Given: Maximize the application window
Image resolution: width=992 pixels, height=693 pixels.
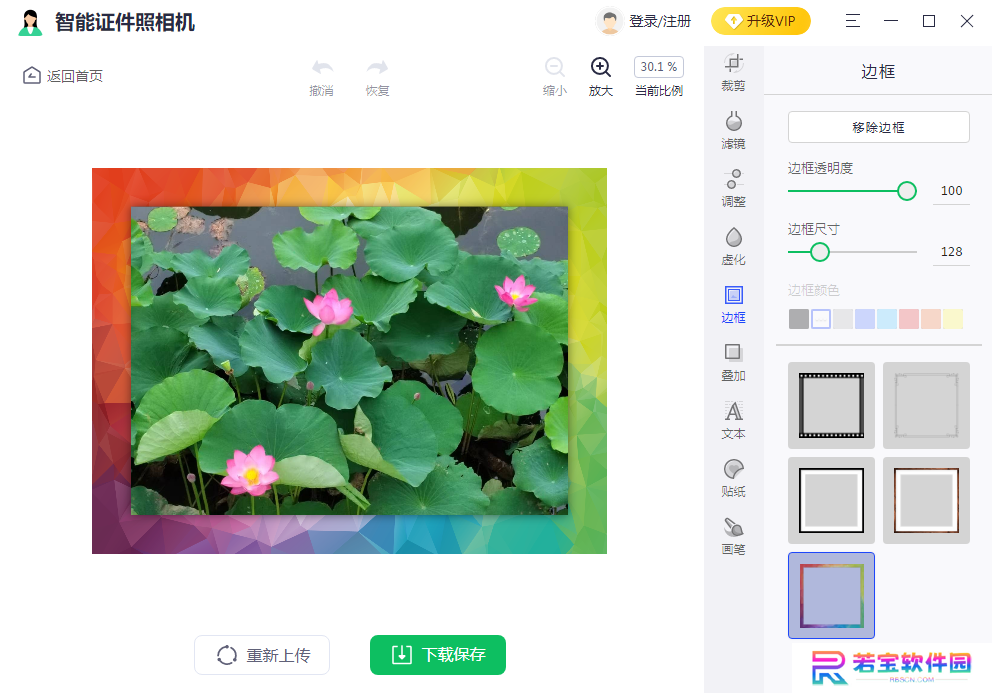Looking at the screenshot, I should (929, 22).
